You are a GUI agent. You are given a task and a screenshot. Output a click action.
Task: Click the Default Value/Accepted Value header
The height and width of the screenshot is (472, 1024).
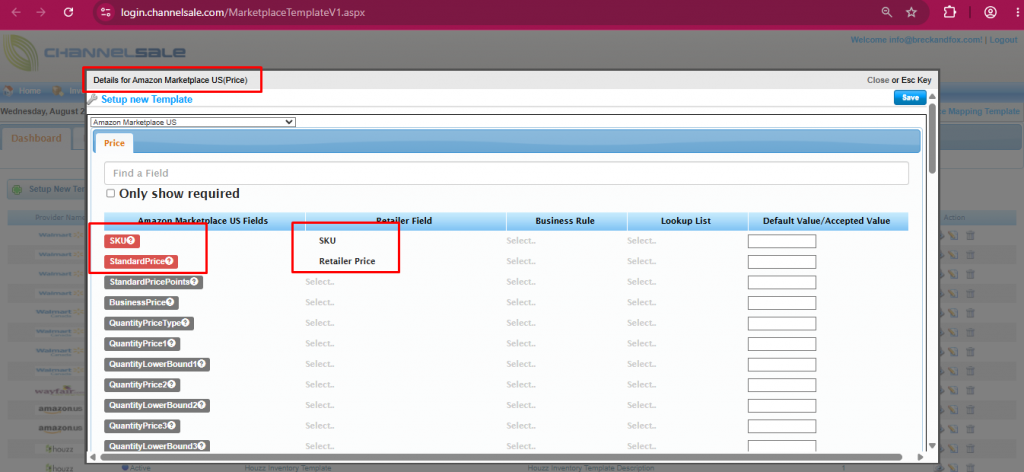click(827, 221)
